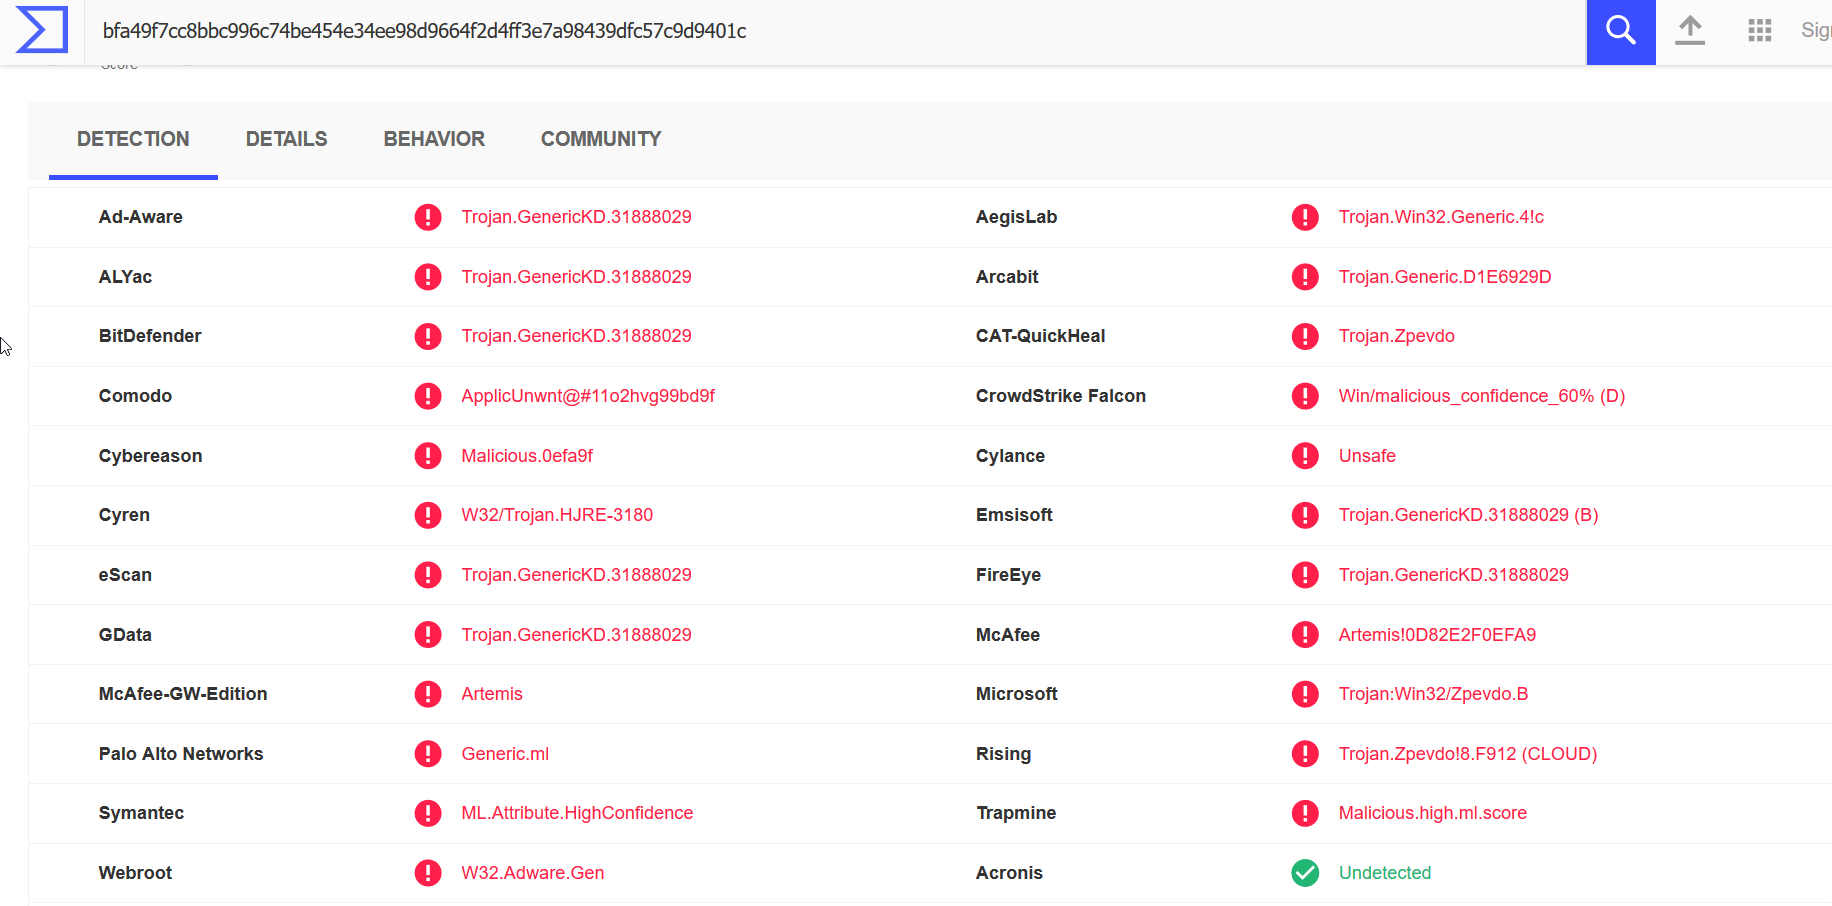Click the blue search magnifier button
Image resolution: width=1832 pixels, height=906 pixels.
pos(1621,32)
